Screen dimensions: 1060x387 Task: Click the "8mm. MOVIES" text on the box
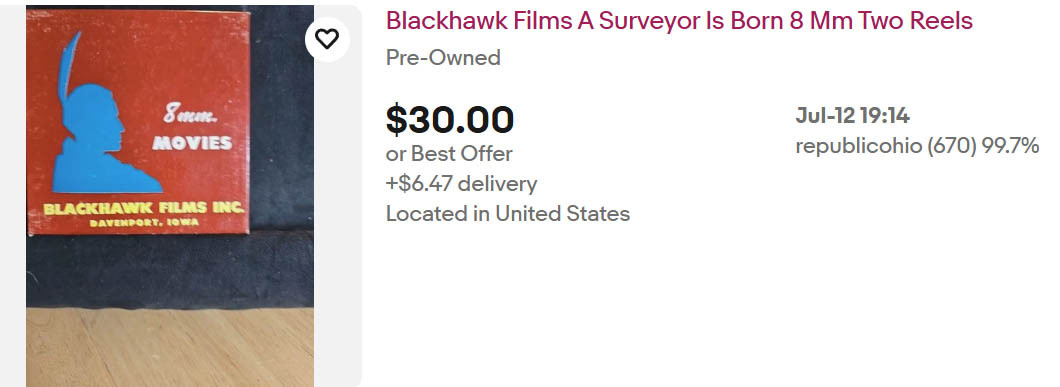[195, 130]
